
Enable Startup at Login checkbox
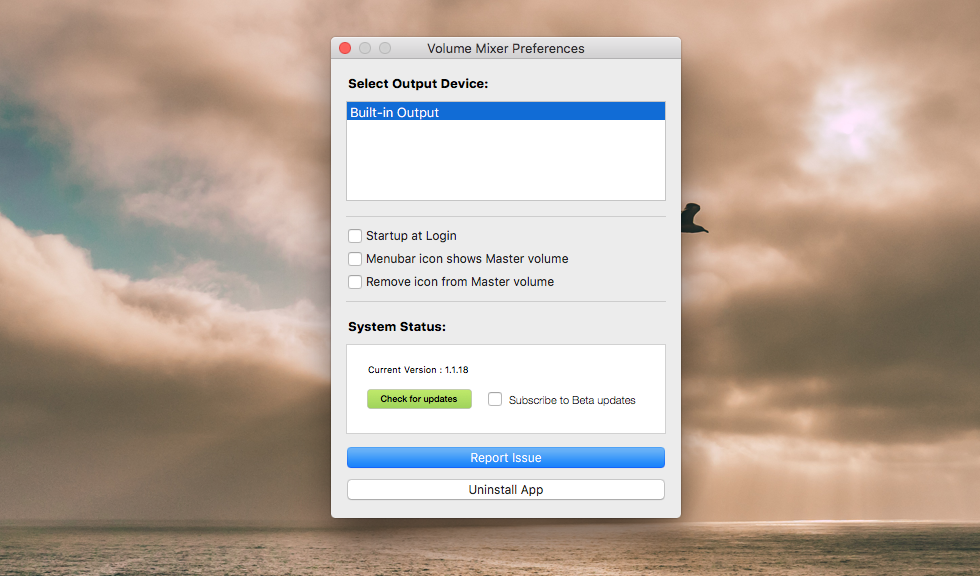pos(355,236)
